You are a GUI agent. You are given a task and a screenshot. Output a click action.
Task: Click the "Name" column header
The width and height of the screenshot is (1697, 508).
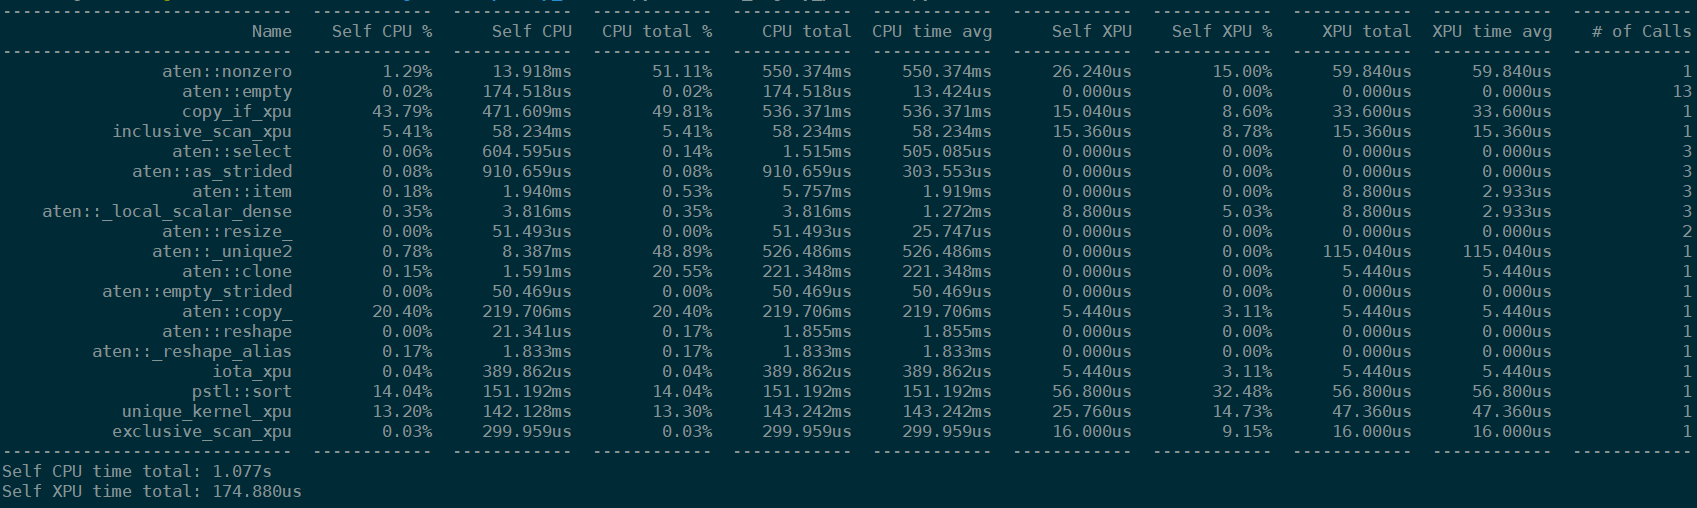[x=271, y=31]
